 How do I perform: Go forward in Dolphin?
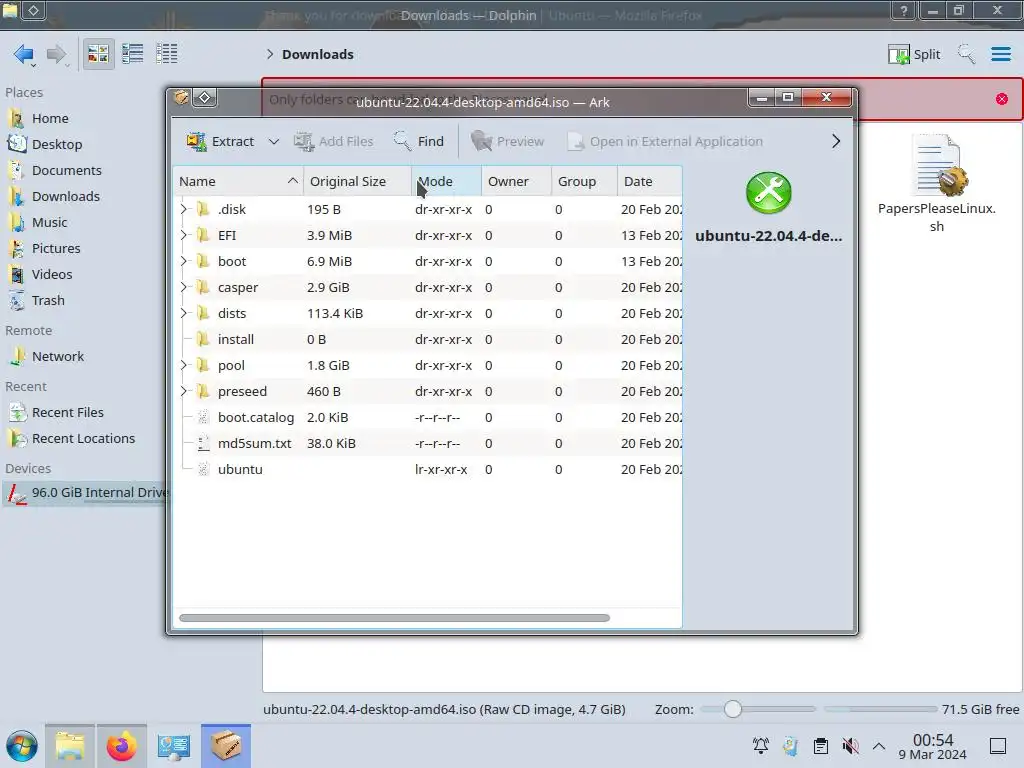57,54
